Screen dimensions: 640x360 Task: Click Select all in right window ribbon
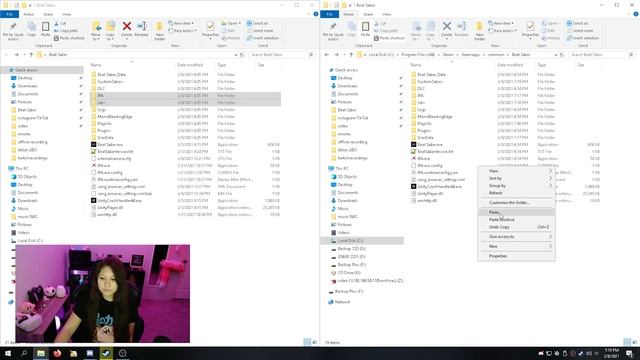pos(578,23)
